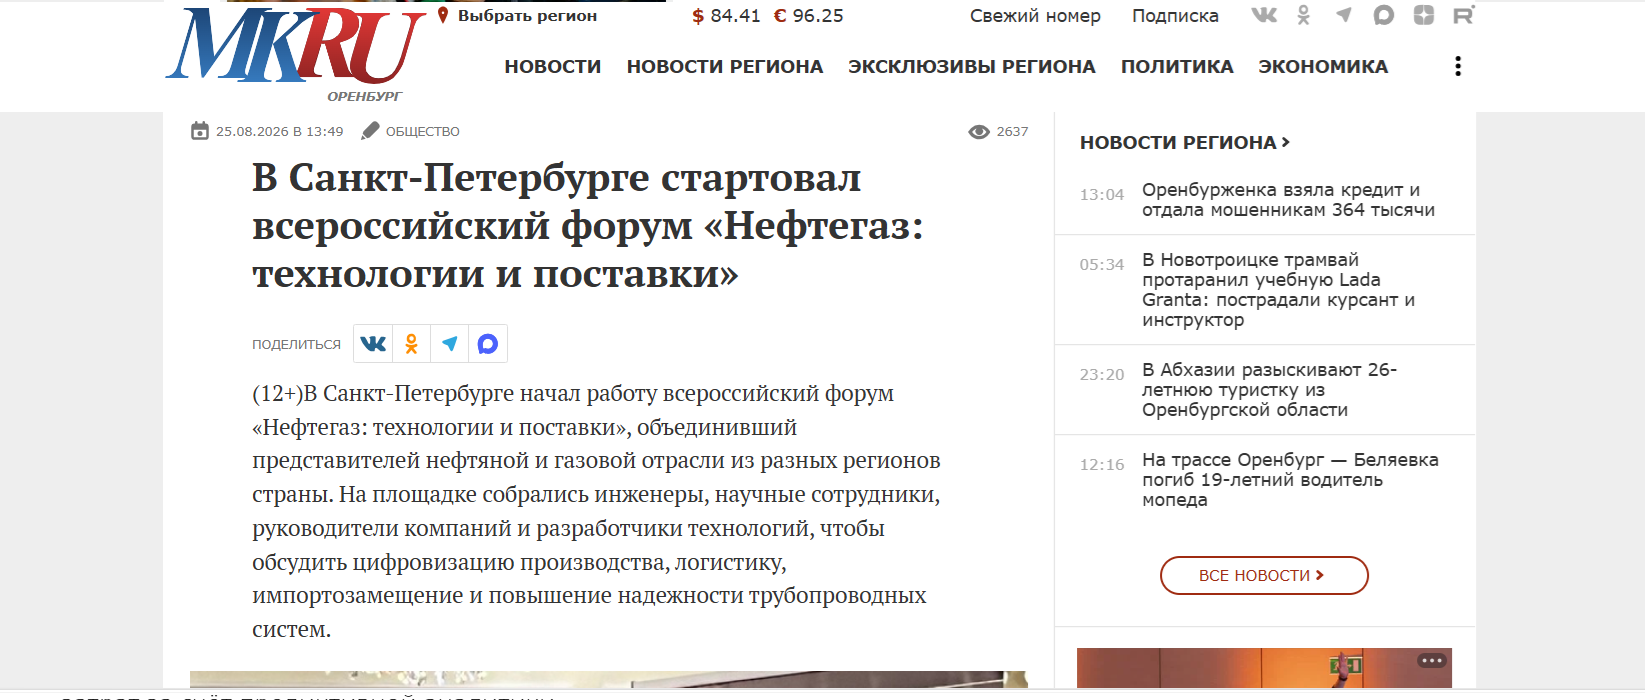Viewport: 1645px width, 700px height.
Task: Click the article photo below the text
Action: 608,679
